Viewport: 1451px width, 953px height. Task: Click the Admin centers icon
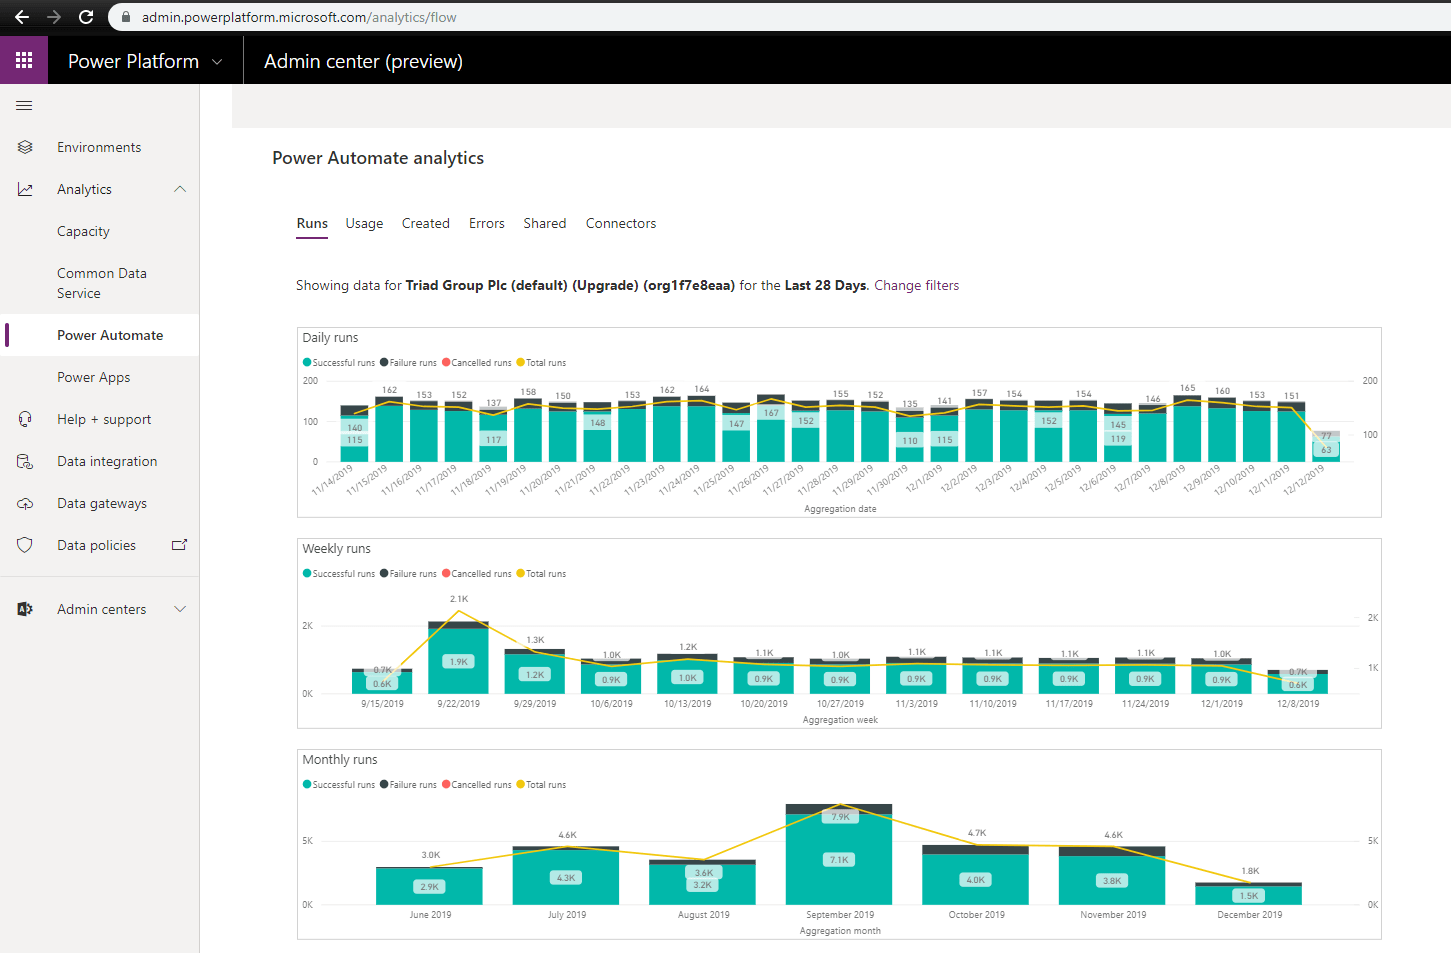tap(25, 609)
